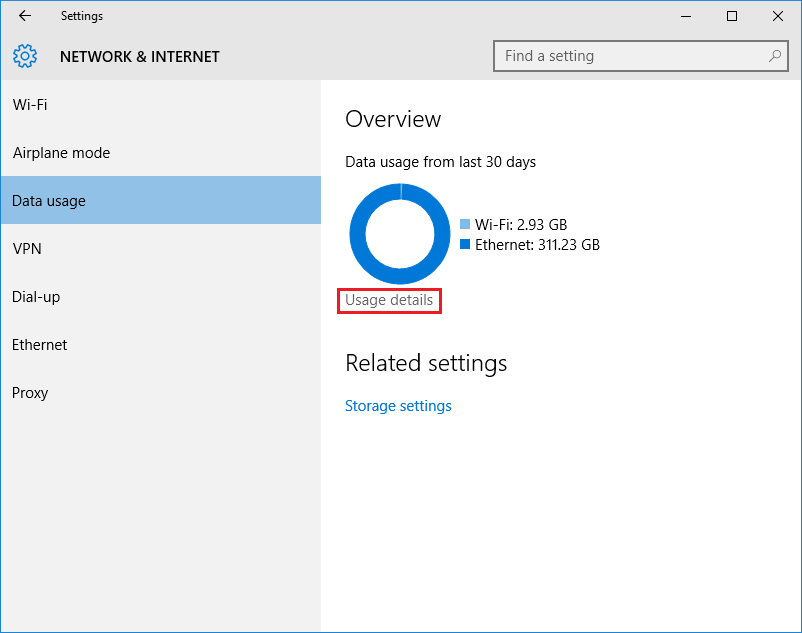Viewport: 802px width, 633px height.
Task: Go to Proxy settings
Action: tap(30, 393)
